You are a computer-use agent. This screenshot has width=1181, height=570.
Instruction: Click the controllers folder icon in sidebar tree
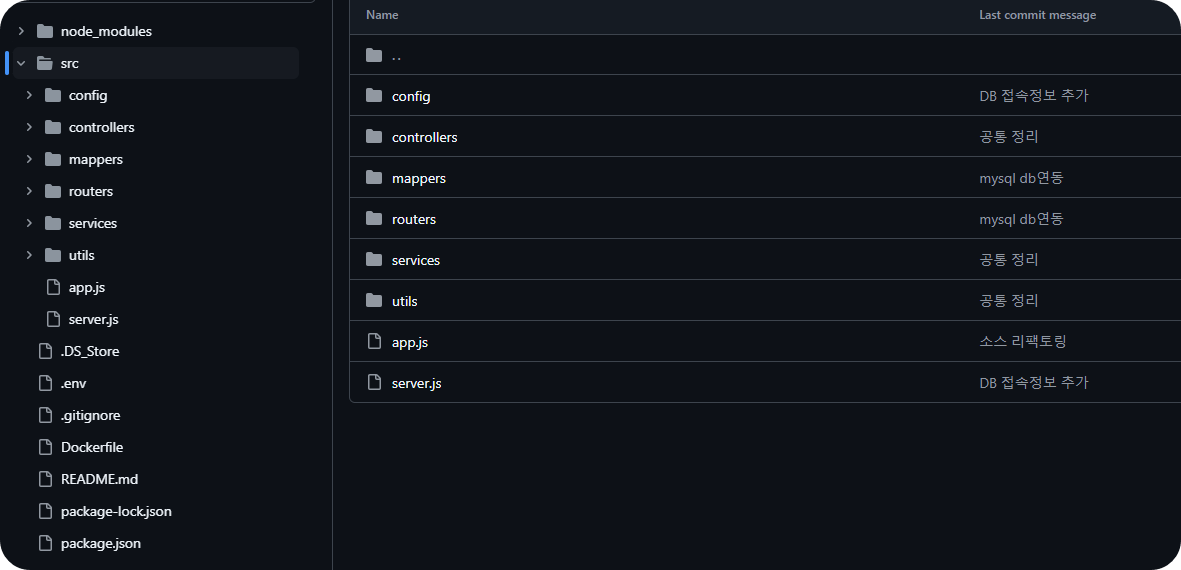[x=53, y=127]
